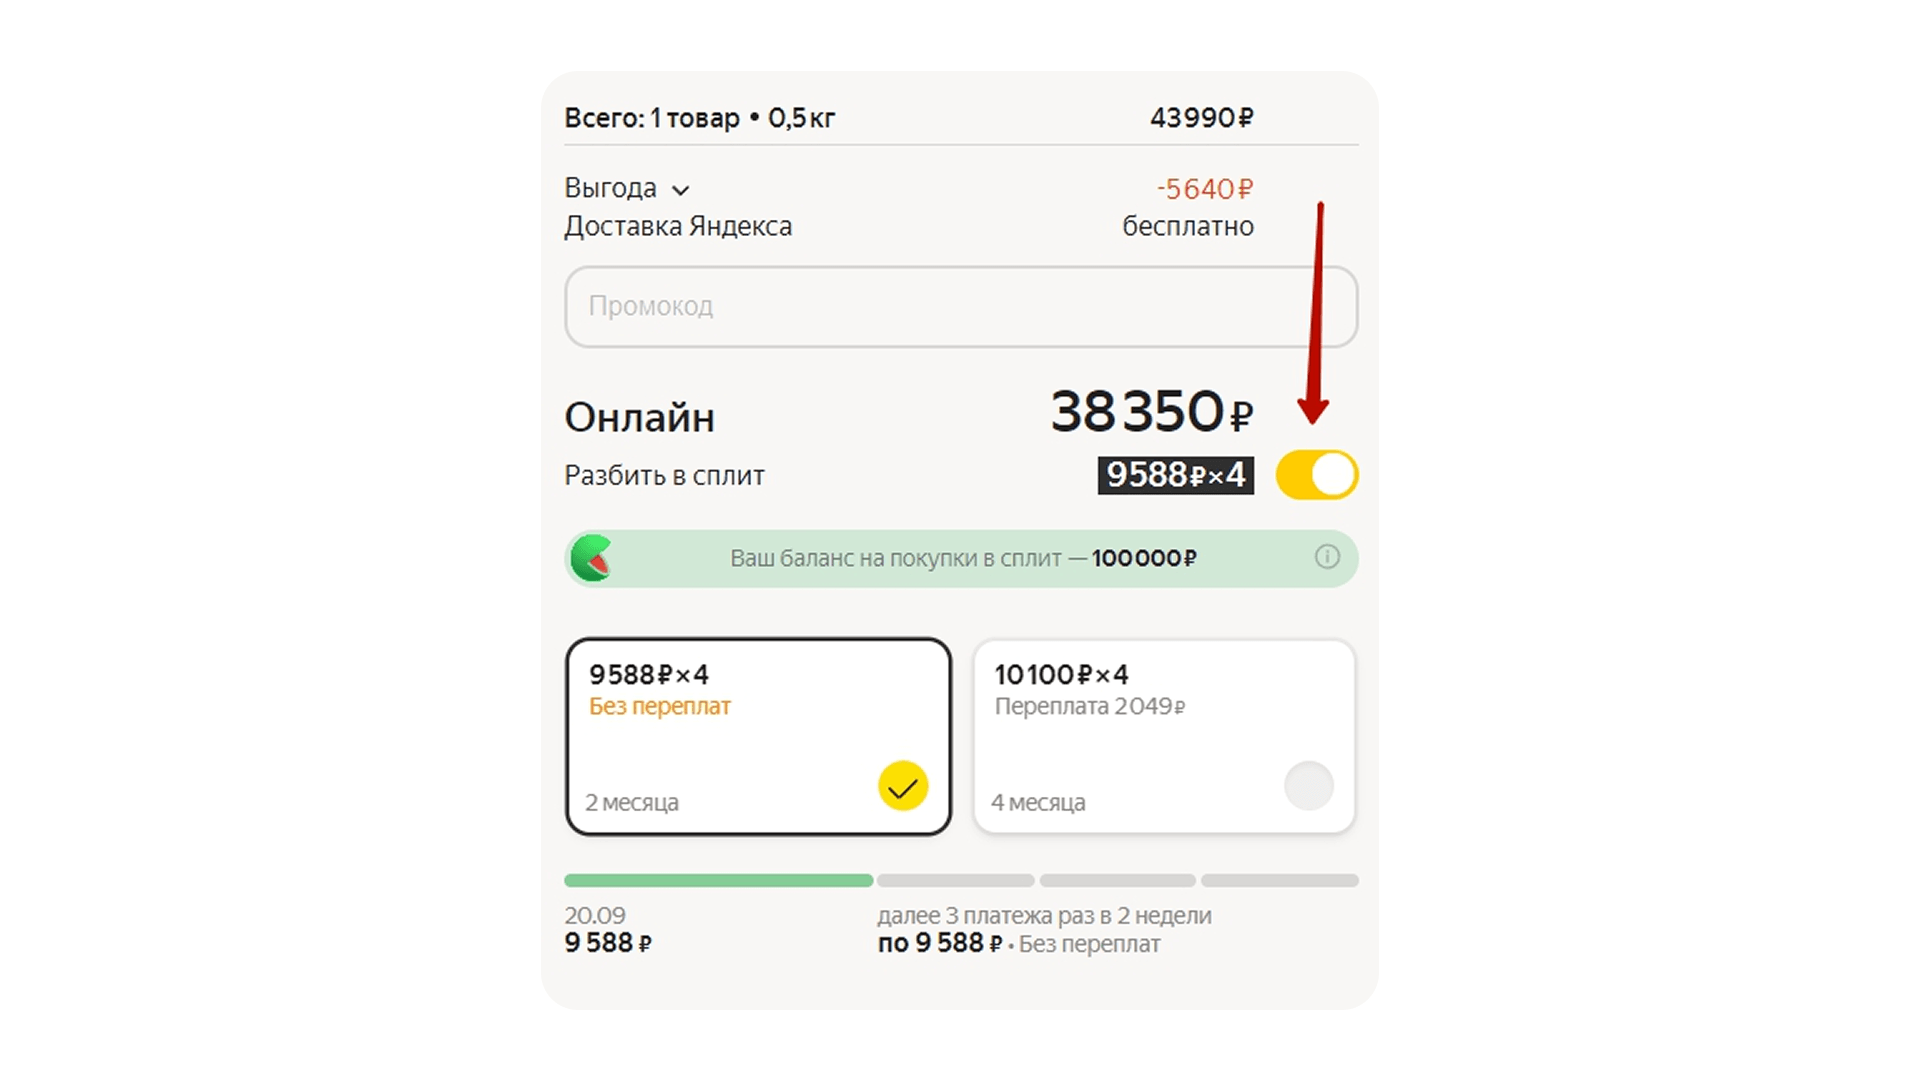The image size is (1920, 1080).
Task: Choose the 10100₽×4 plan title text
Action: point(1061,675)
